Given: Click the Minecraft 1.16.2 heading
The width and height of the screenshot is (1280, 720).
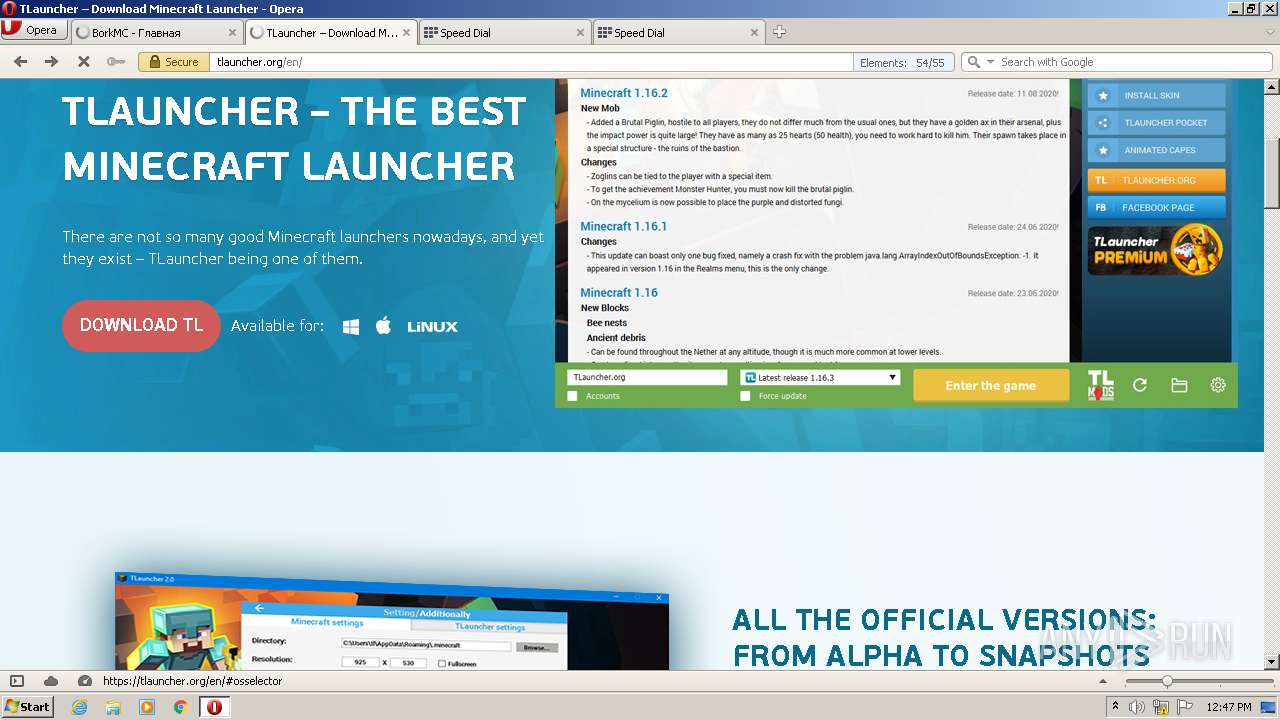Looking at the screenshot, I should click(624, 93).
